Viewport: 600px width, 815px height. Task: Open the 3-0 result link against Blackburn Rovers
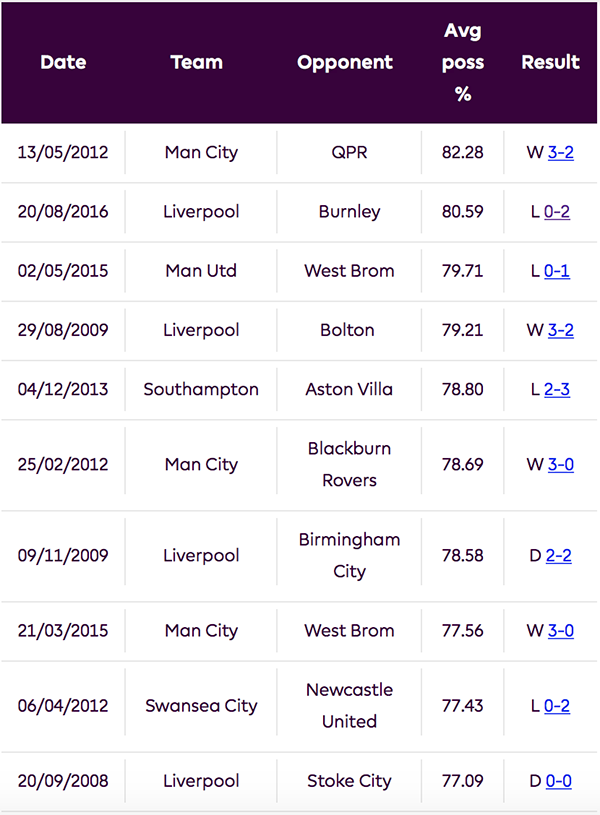point(561,464)
